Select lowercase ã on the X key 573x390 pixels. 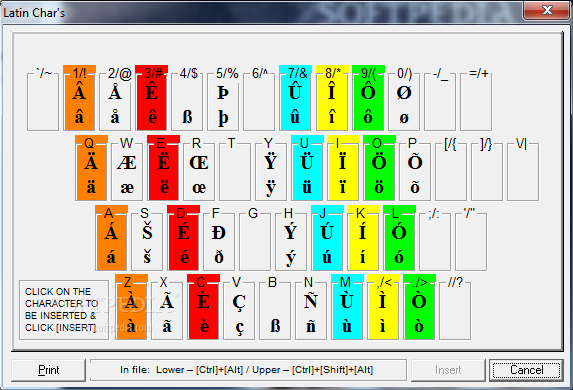tap(167, 326)
